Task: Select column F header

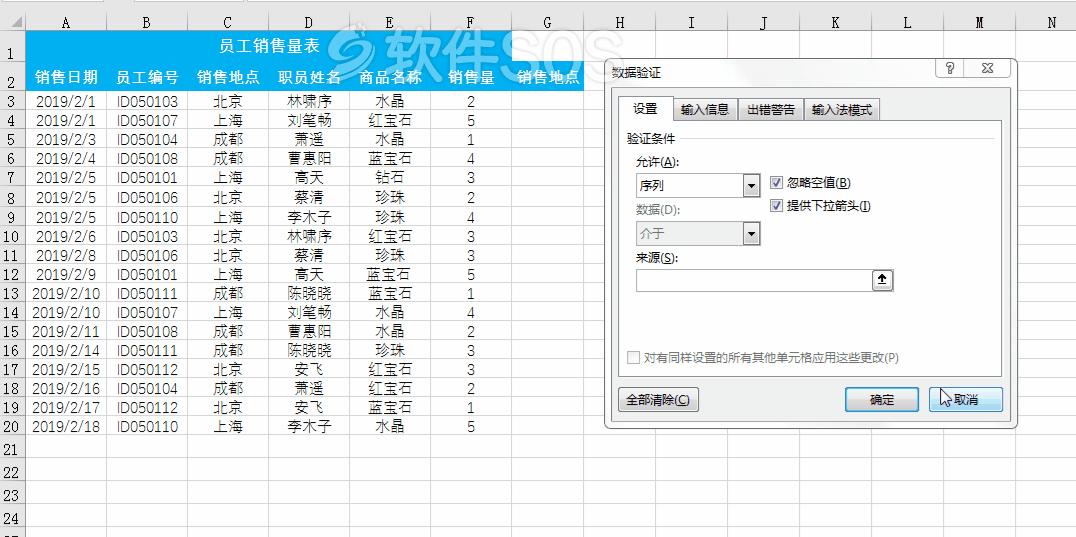Action: [x=471, y=23]
